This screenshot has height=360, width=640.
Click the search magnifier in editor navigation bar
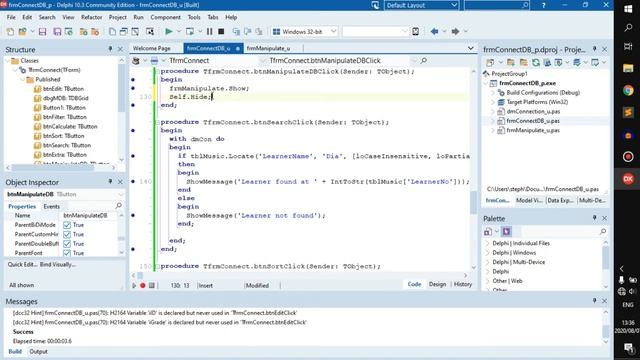pyautogui.click(x=424, y=60)
